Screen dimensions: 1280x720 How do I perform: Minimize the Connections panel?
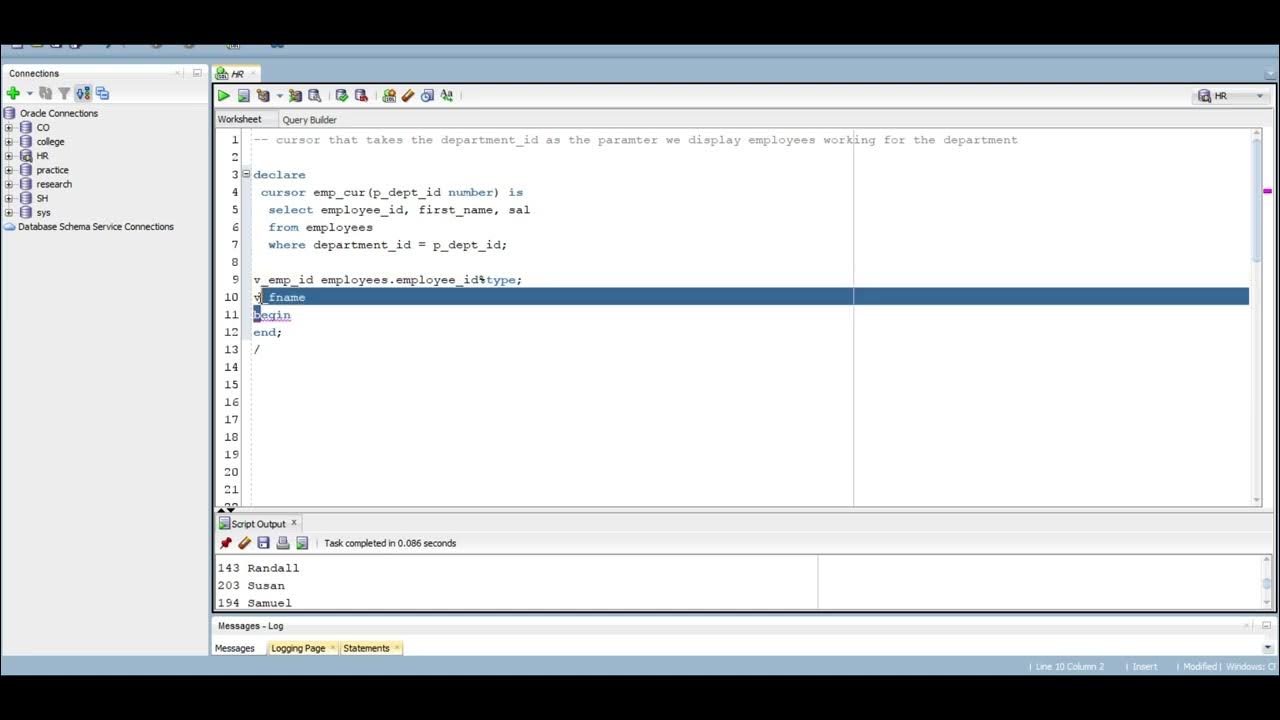[197, 73]
